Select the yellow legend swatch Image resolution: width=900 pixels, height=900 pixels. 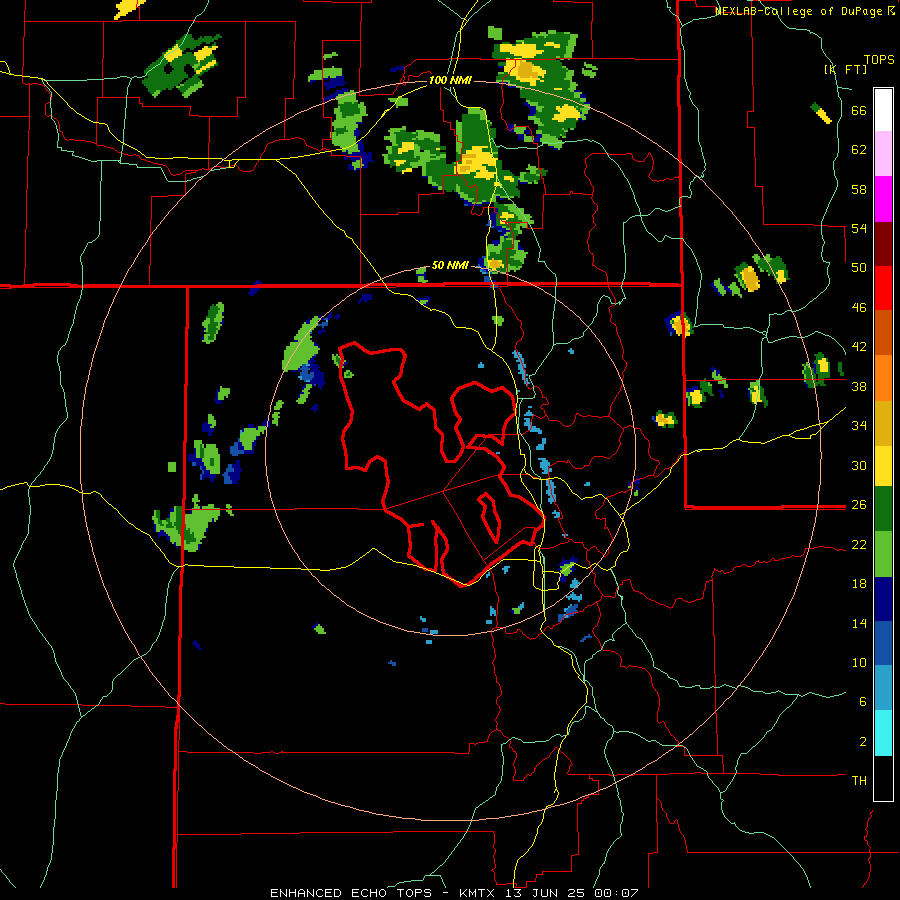click(x=883, y=465)
